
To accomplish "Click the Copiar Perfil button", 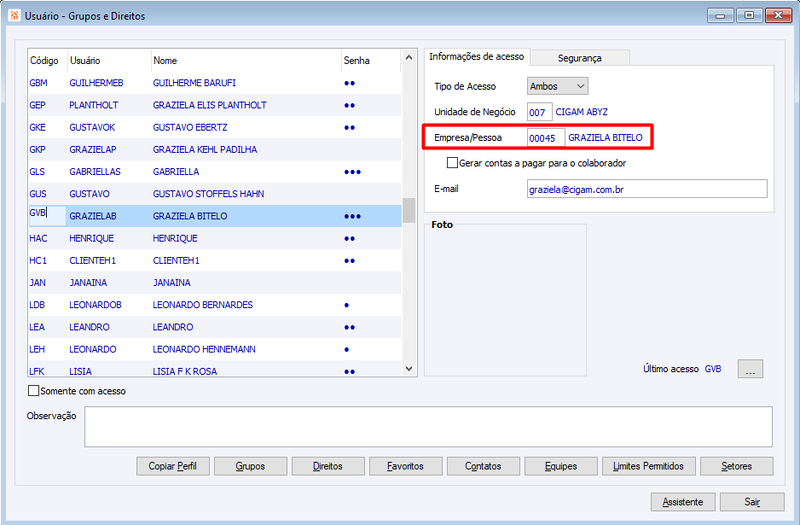I will (x=172, y=466).
